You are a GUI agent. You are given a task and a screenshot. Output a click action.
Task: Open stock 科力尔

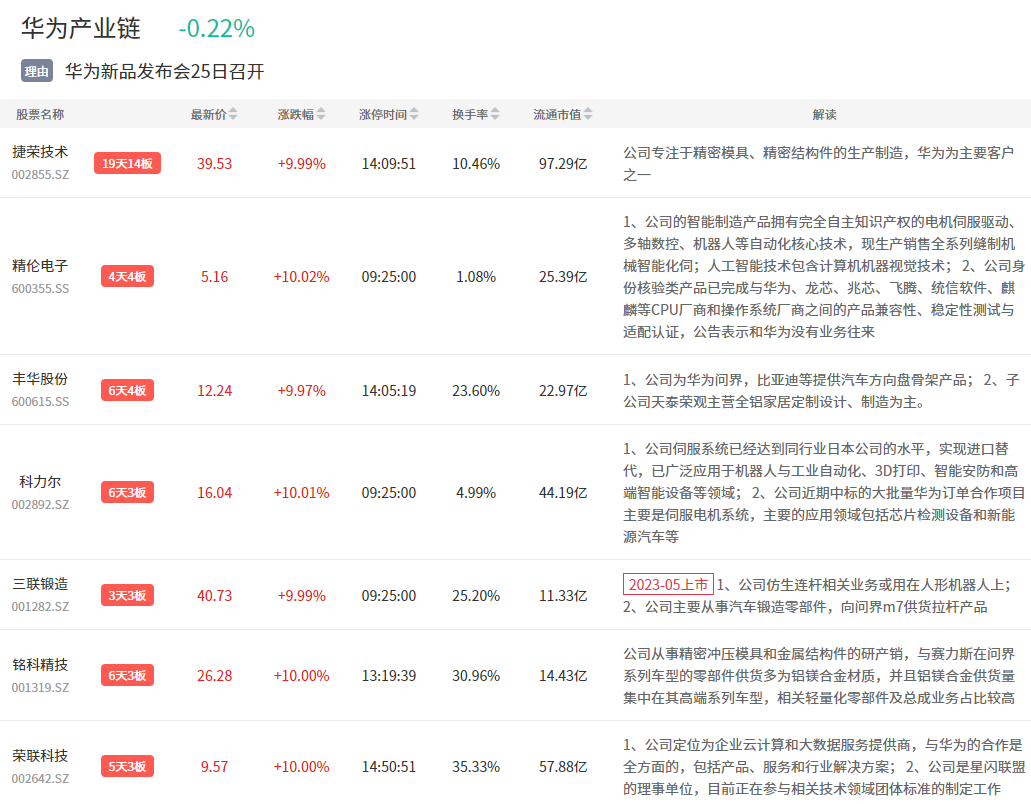coord(40,482)
